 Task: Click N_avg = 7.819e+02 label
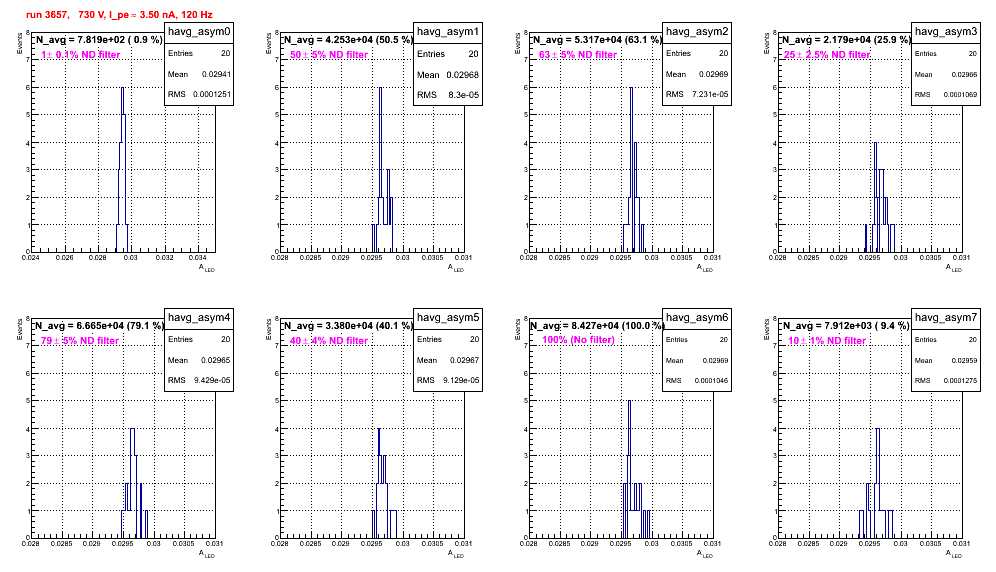pos(98,40)
